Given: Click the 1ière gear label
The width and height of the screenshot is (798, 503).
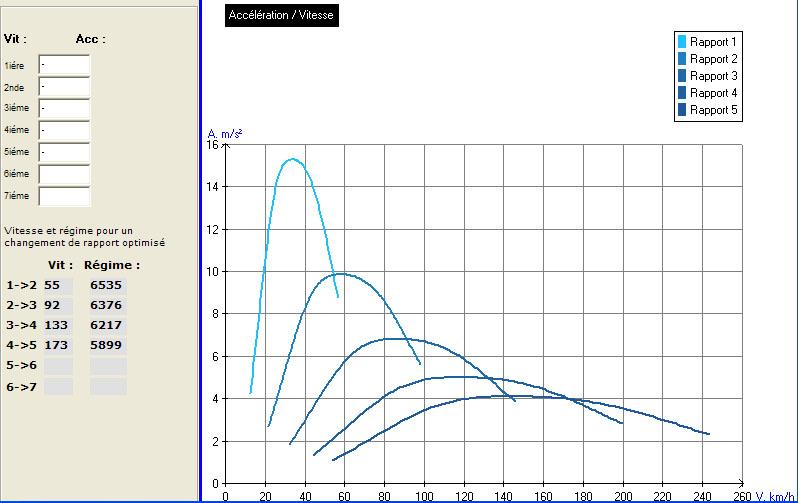Looking at the screenshot, I should tap(14, 66).
